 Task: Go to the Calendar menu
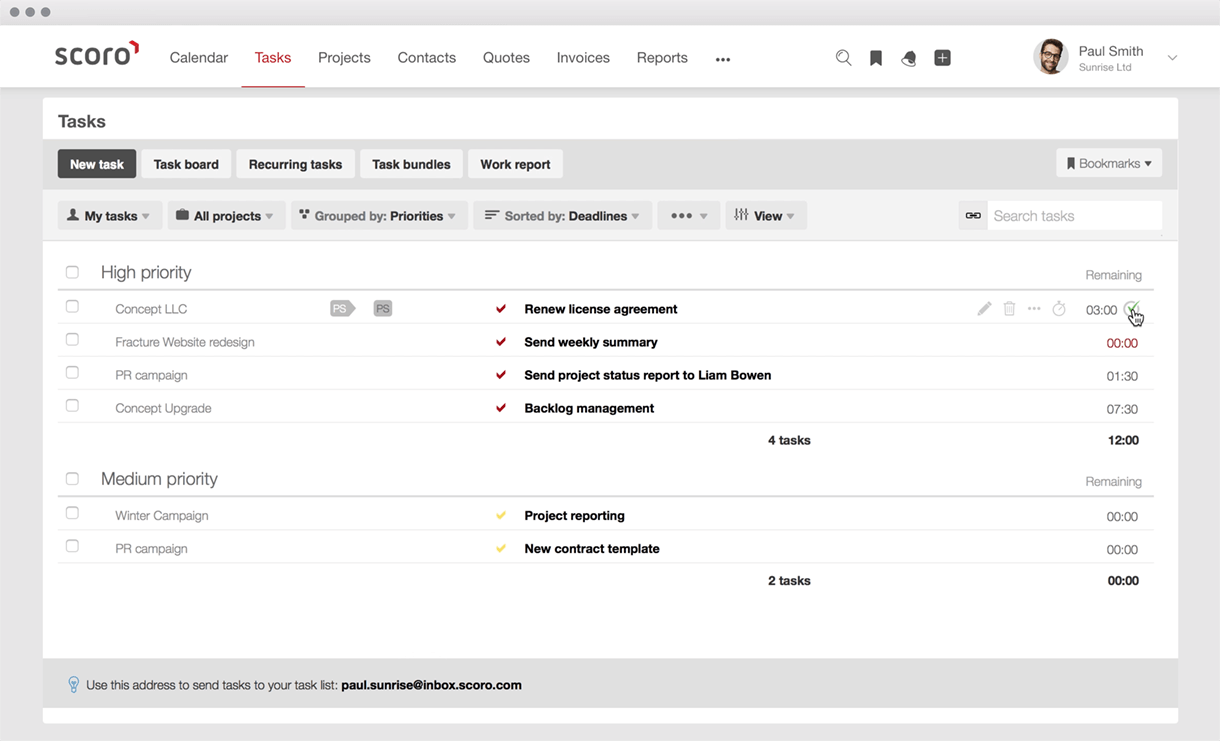click(199, 58)
